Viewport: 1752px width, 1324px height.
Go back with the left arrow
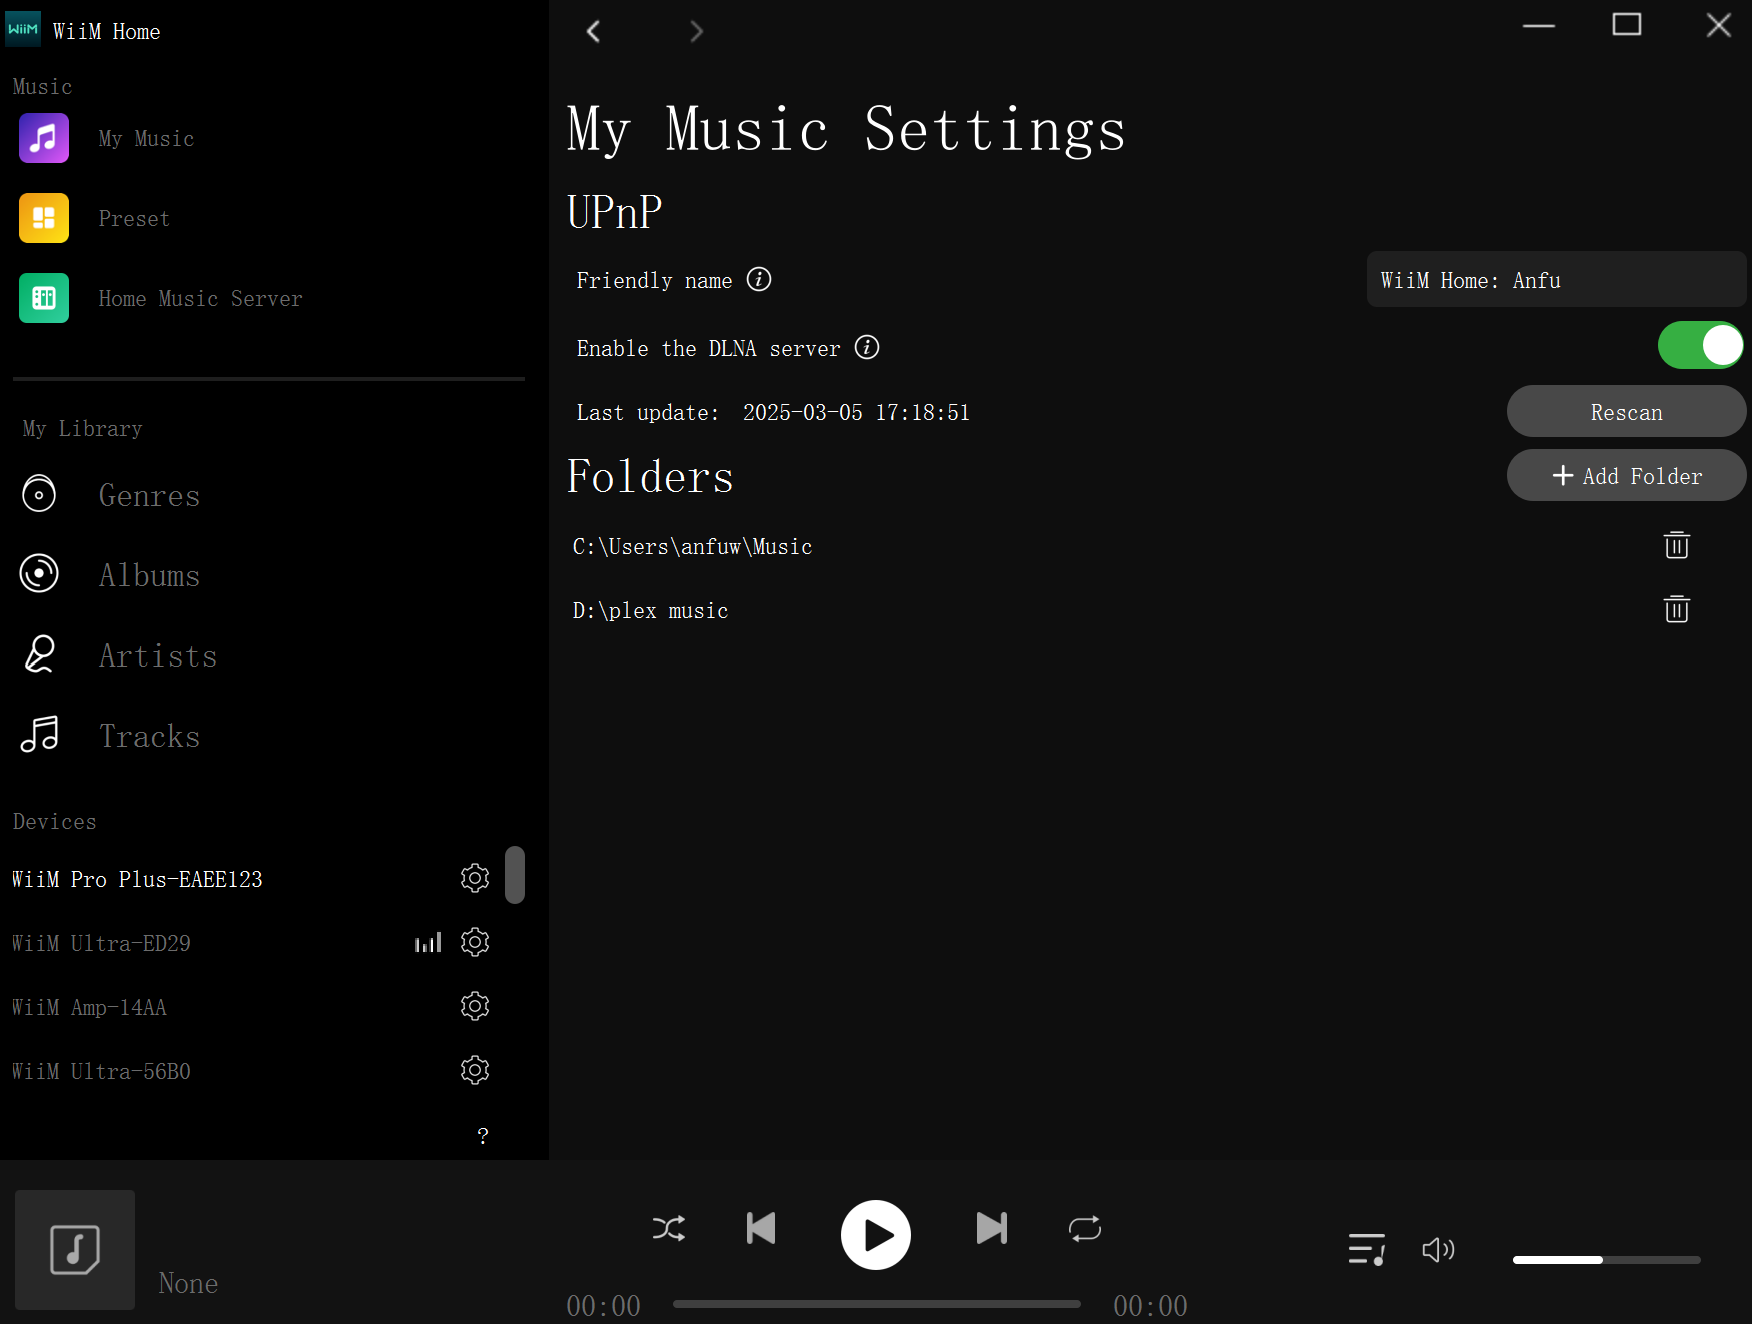[593, 31]
